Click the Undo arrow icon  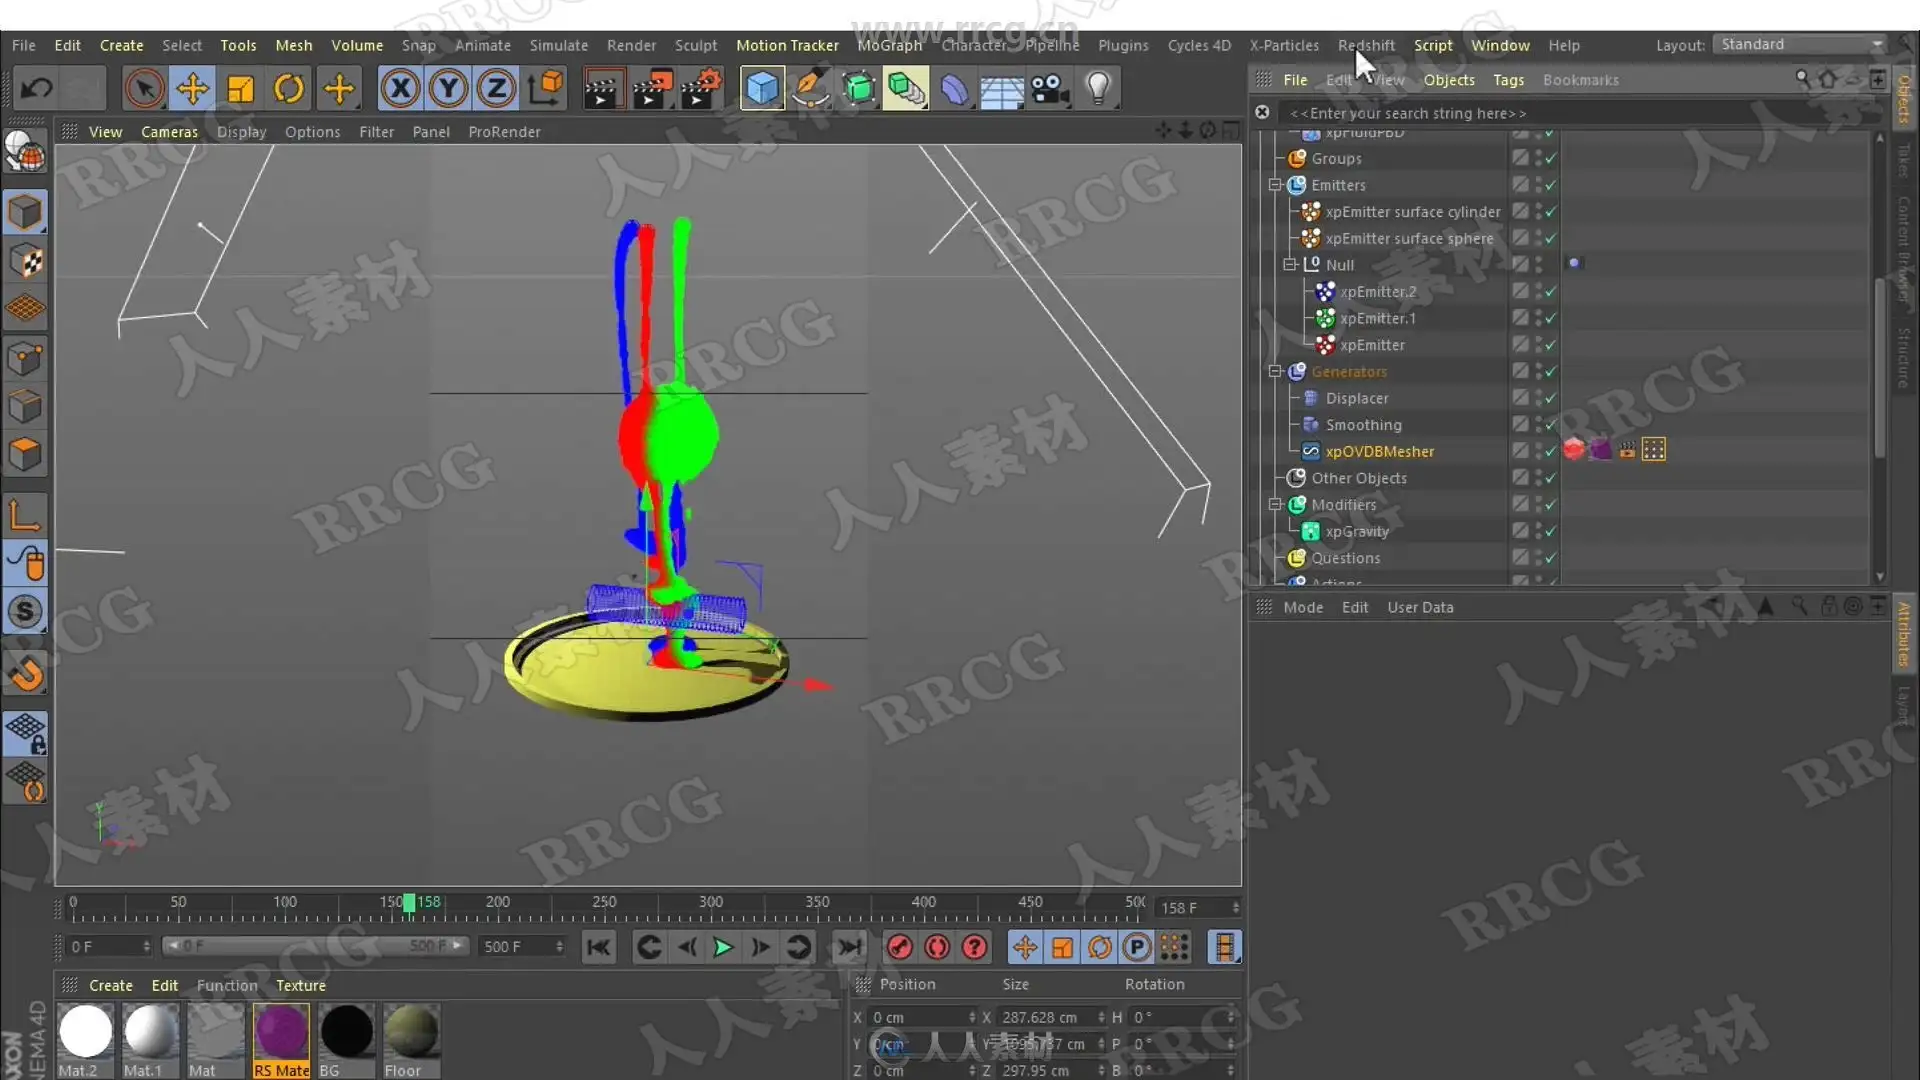(37, 89)
